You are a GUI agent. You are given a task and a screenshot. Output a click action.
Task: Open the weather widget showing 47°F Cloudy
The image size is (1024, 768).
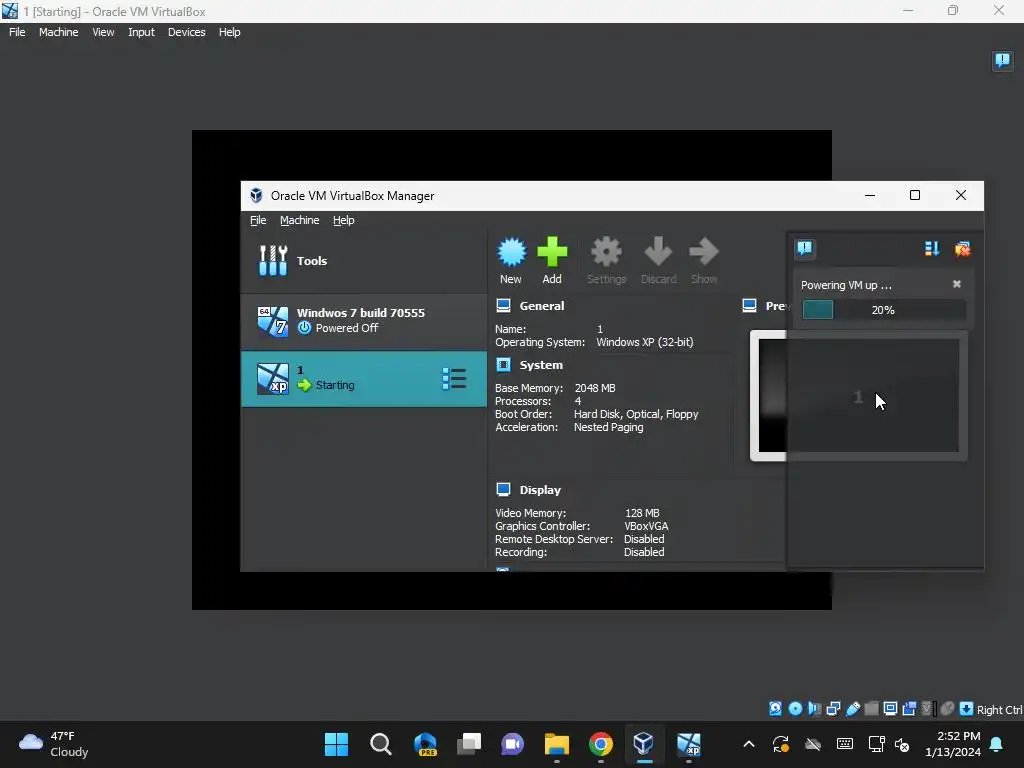coord(54,744)
